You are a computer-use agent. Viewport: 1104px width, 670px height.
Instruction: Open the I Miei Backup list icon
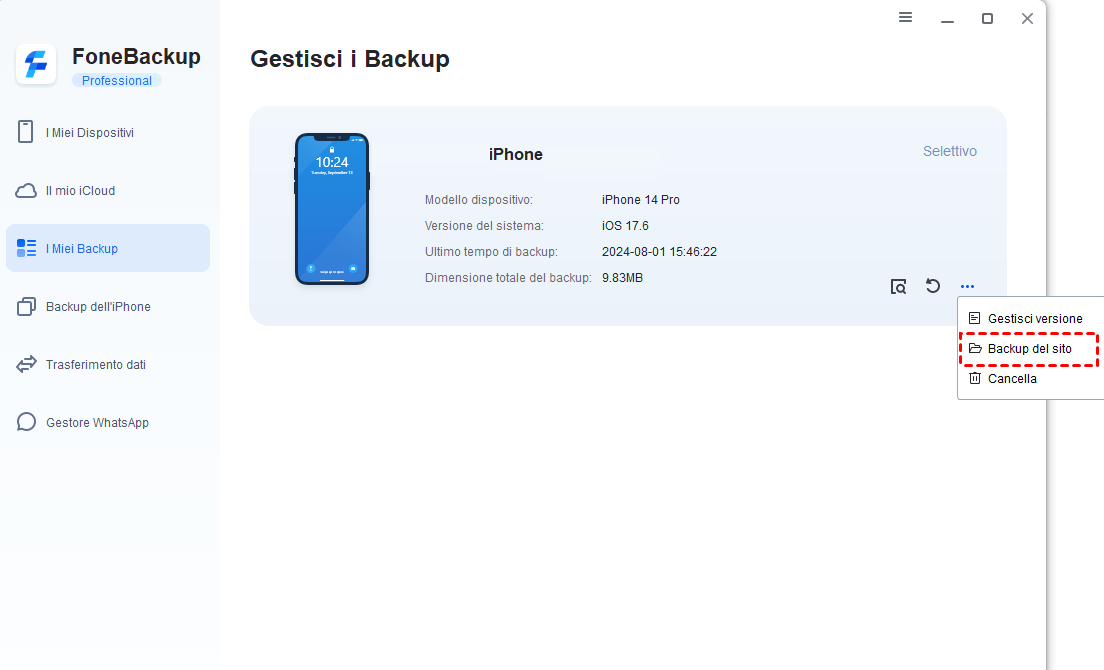coord(26,248)
